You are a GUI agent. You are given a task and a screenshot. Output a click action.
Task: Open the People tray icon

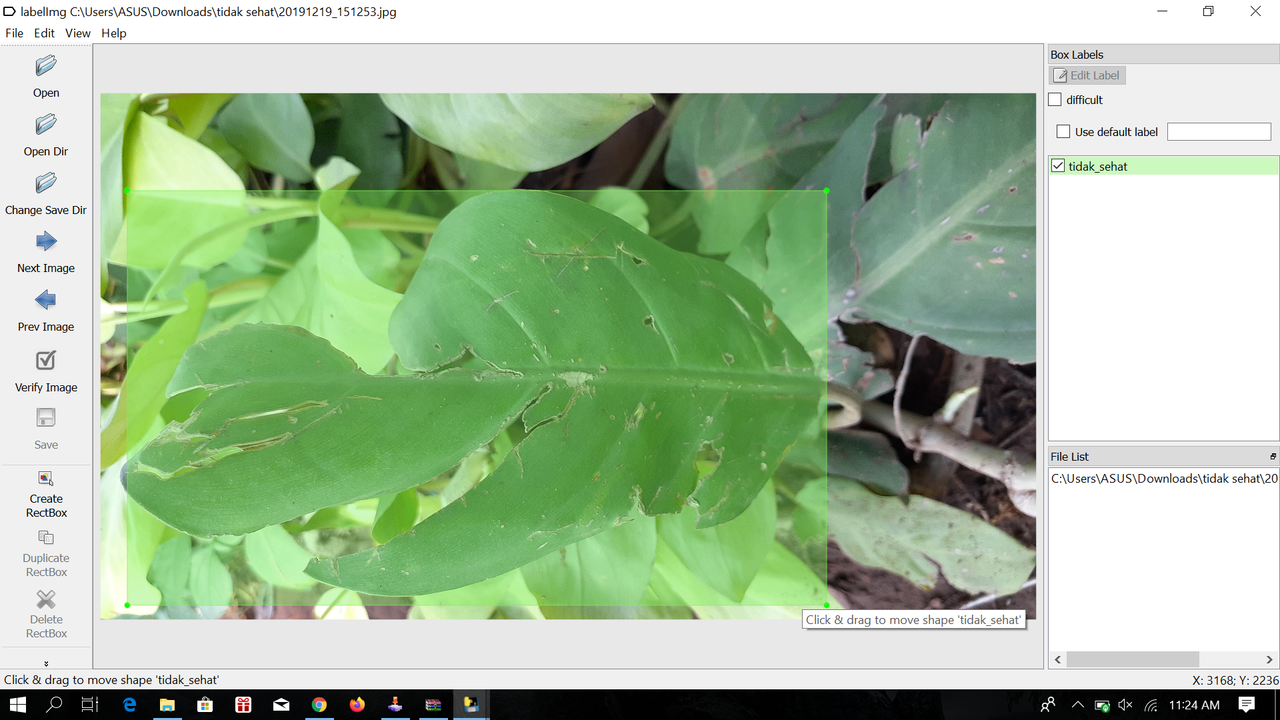pos(1048,705)
